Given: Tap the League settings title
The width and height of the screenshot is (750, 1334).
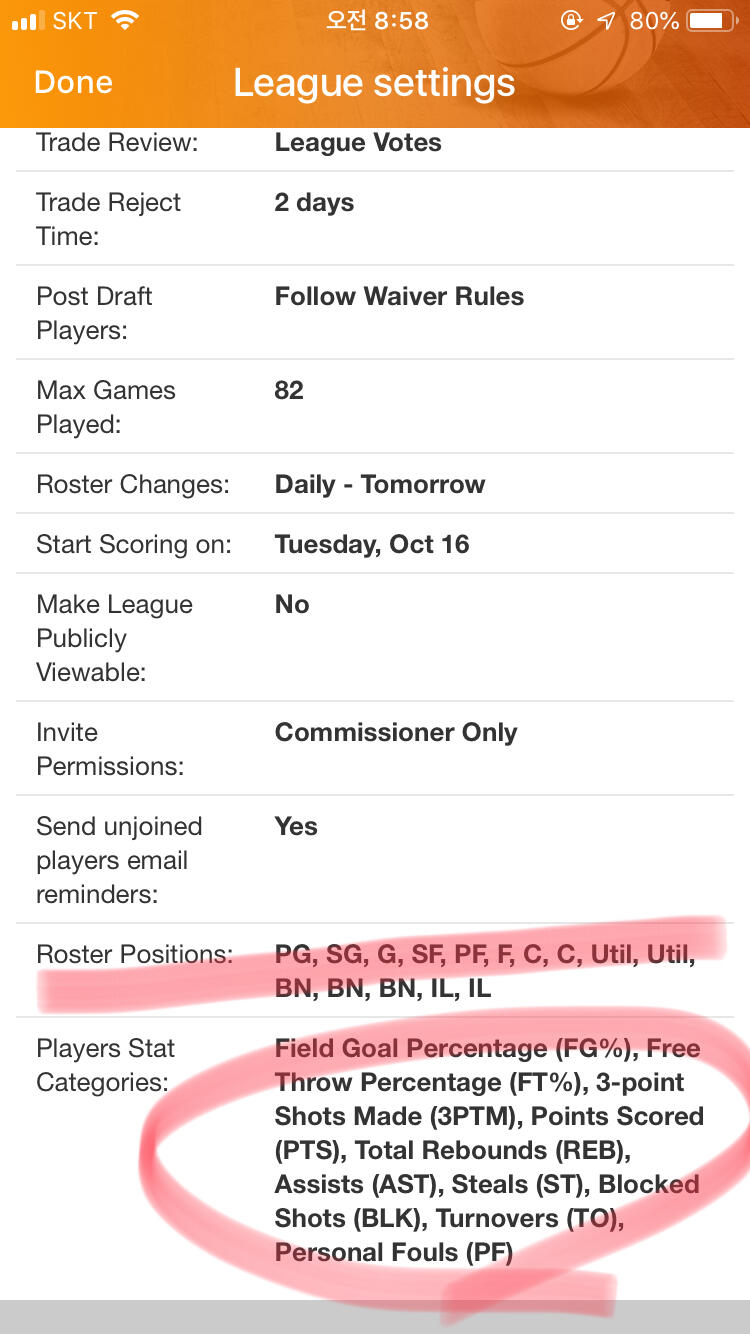Looking at the screenshot, I should [374, 83].
